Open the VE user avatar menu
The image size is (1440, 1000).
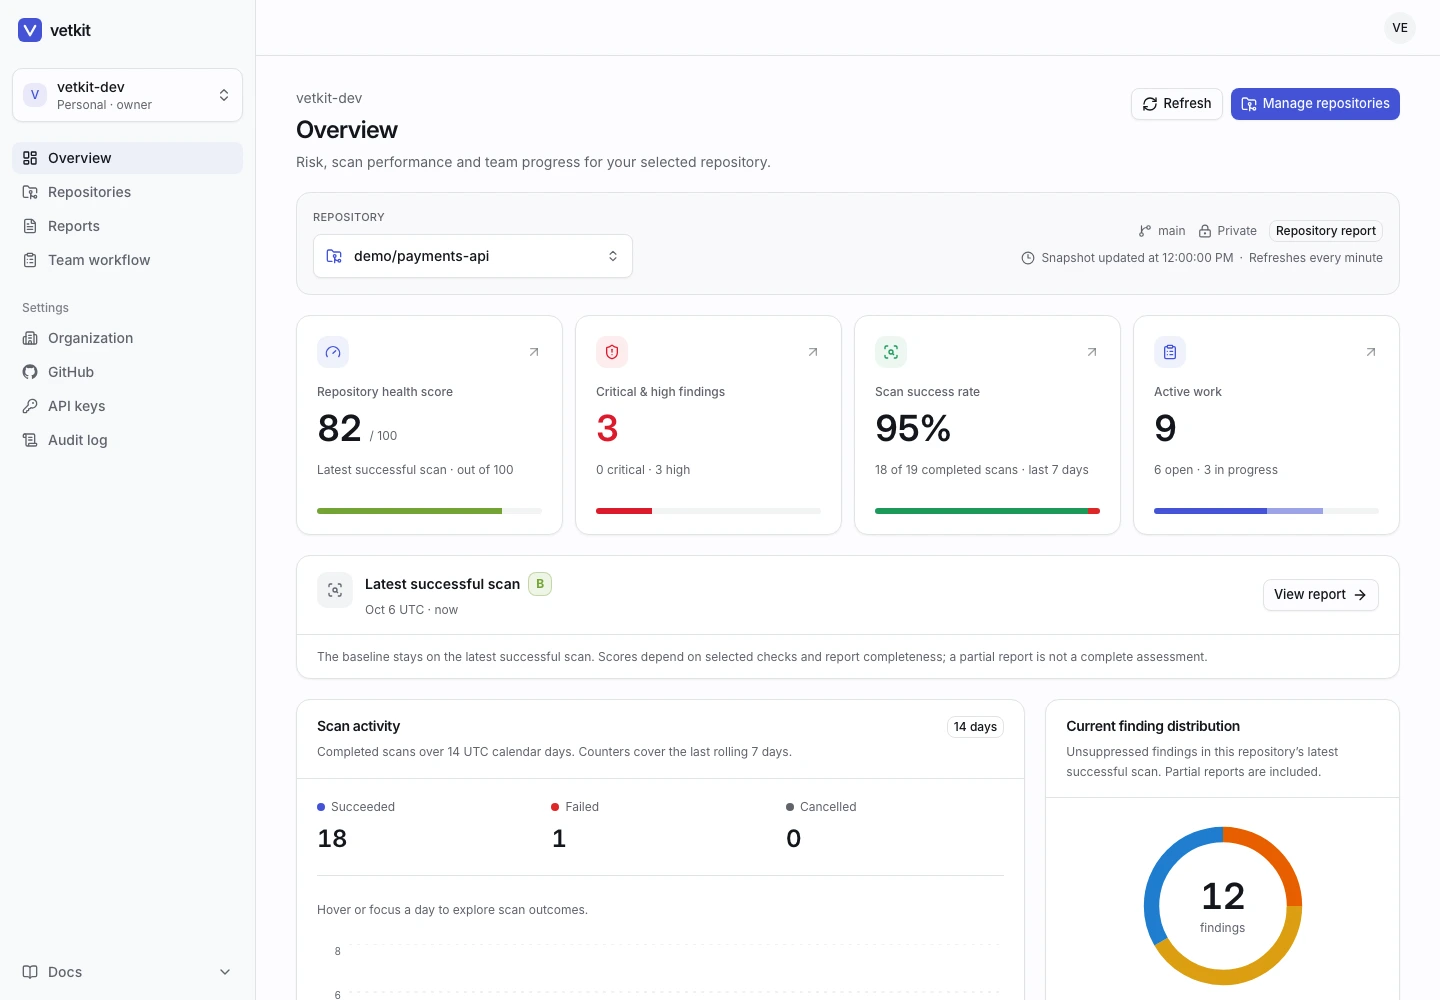(x=1400, y=28)
